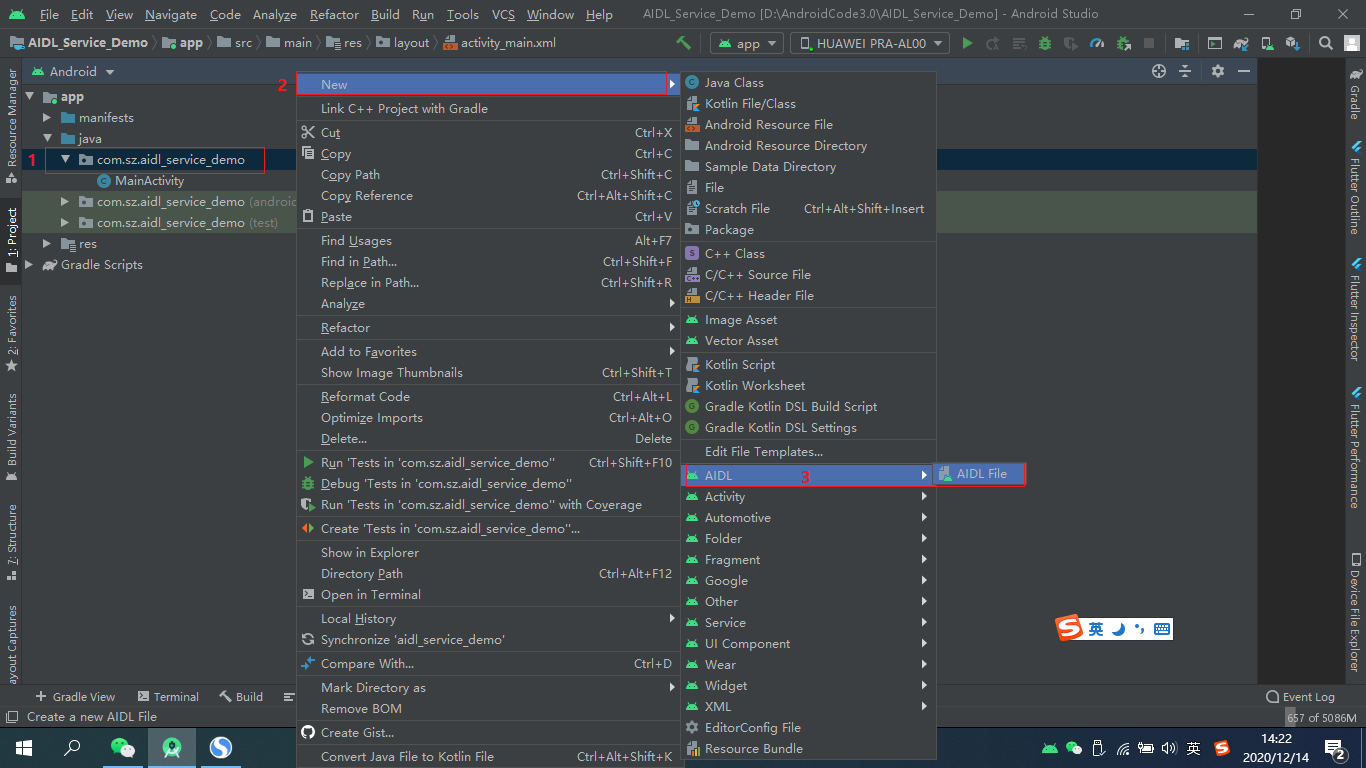Open the app run configuration dropdown
This screenshot has height=768, width=1366.
[745, 42]
